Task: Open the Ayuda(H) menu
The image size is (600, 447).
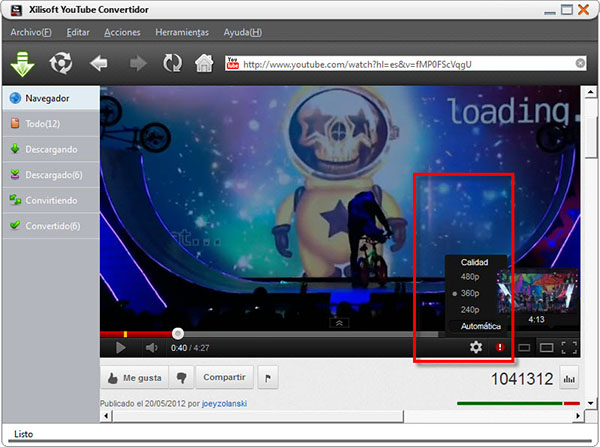Action: [x=243, y=32]
